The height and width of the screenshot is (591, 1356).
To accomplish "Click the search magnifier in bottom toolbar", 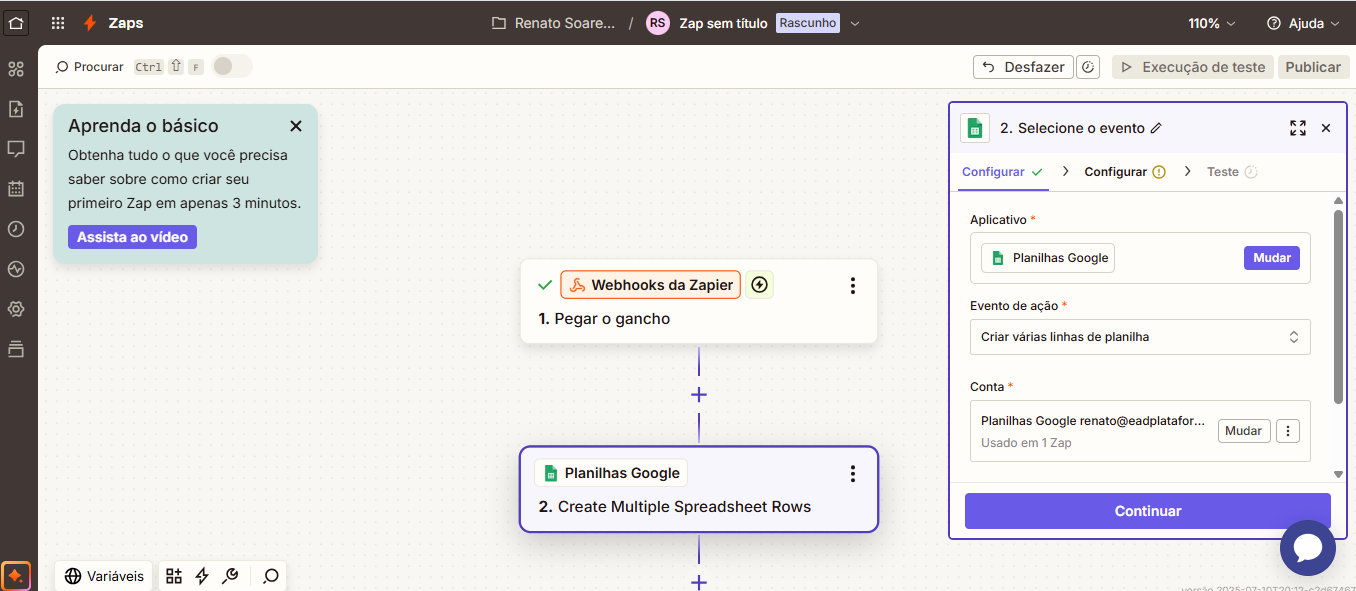I will pyautogui.click(x=270, y=576).
